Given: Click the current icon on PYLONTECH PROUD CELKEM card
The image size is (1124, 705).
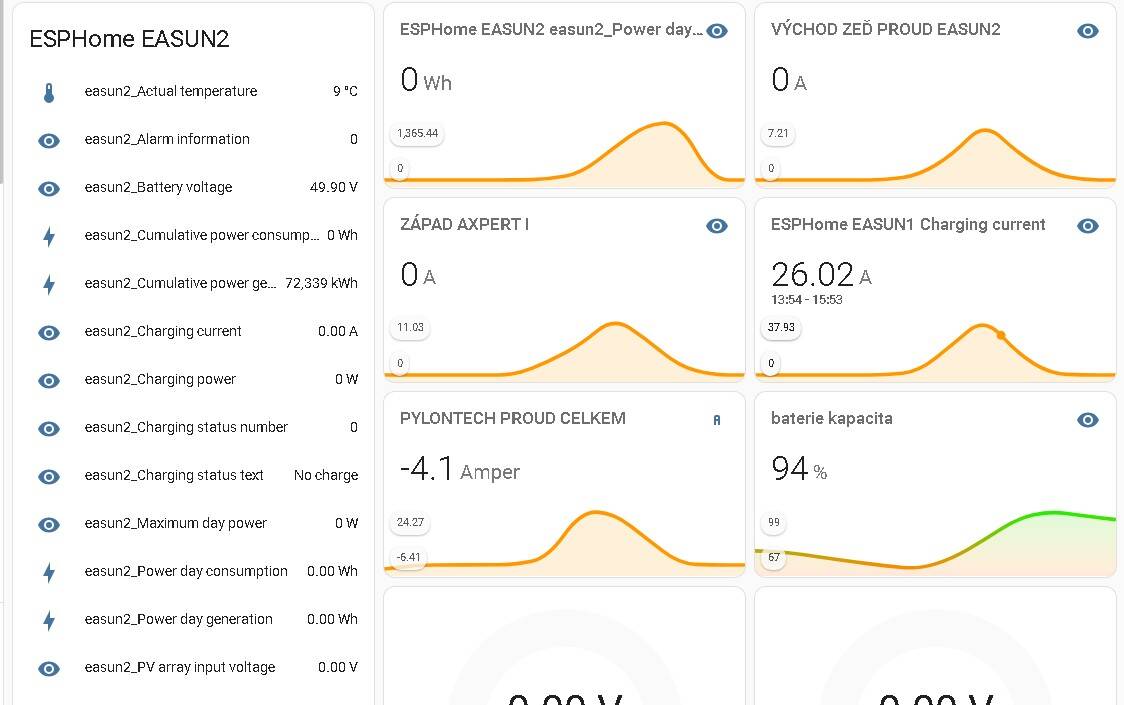Looking at the screenshot, I should (716, 420).
